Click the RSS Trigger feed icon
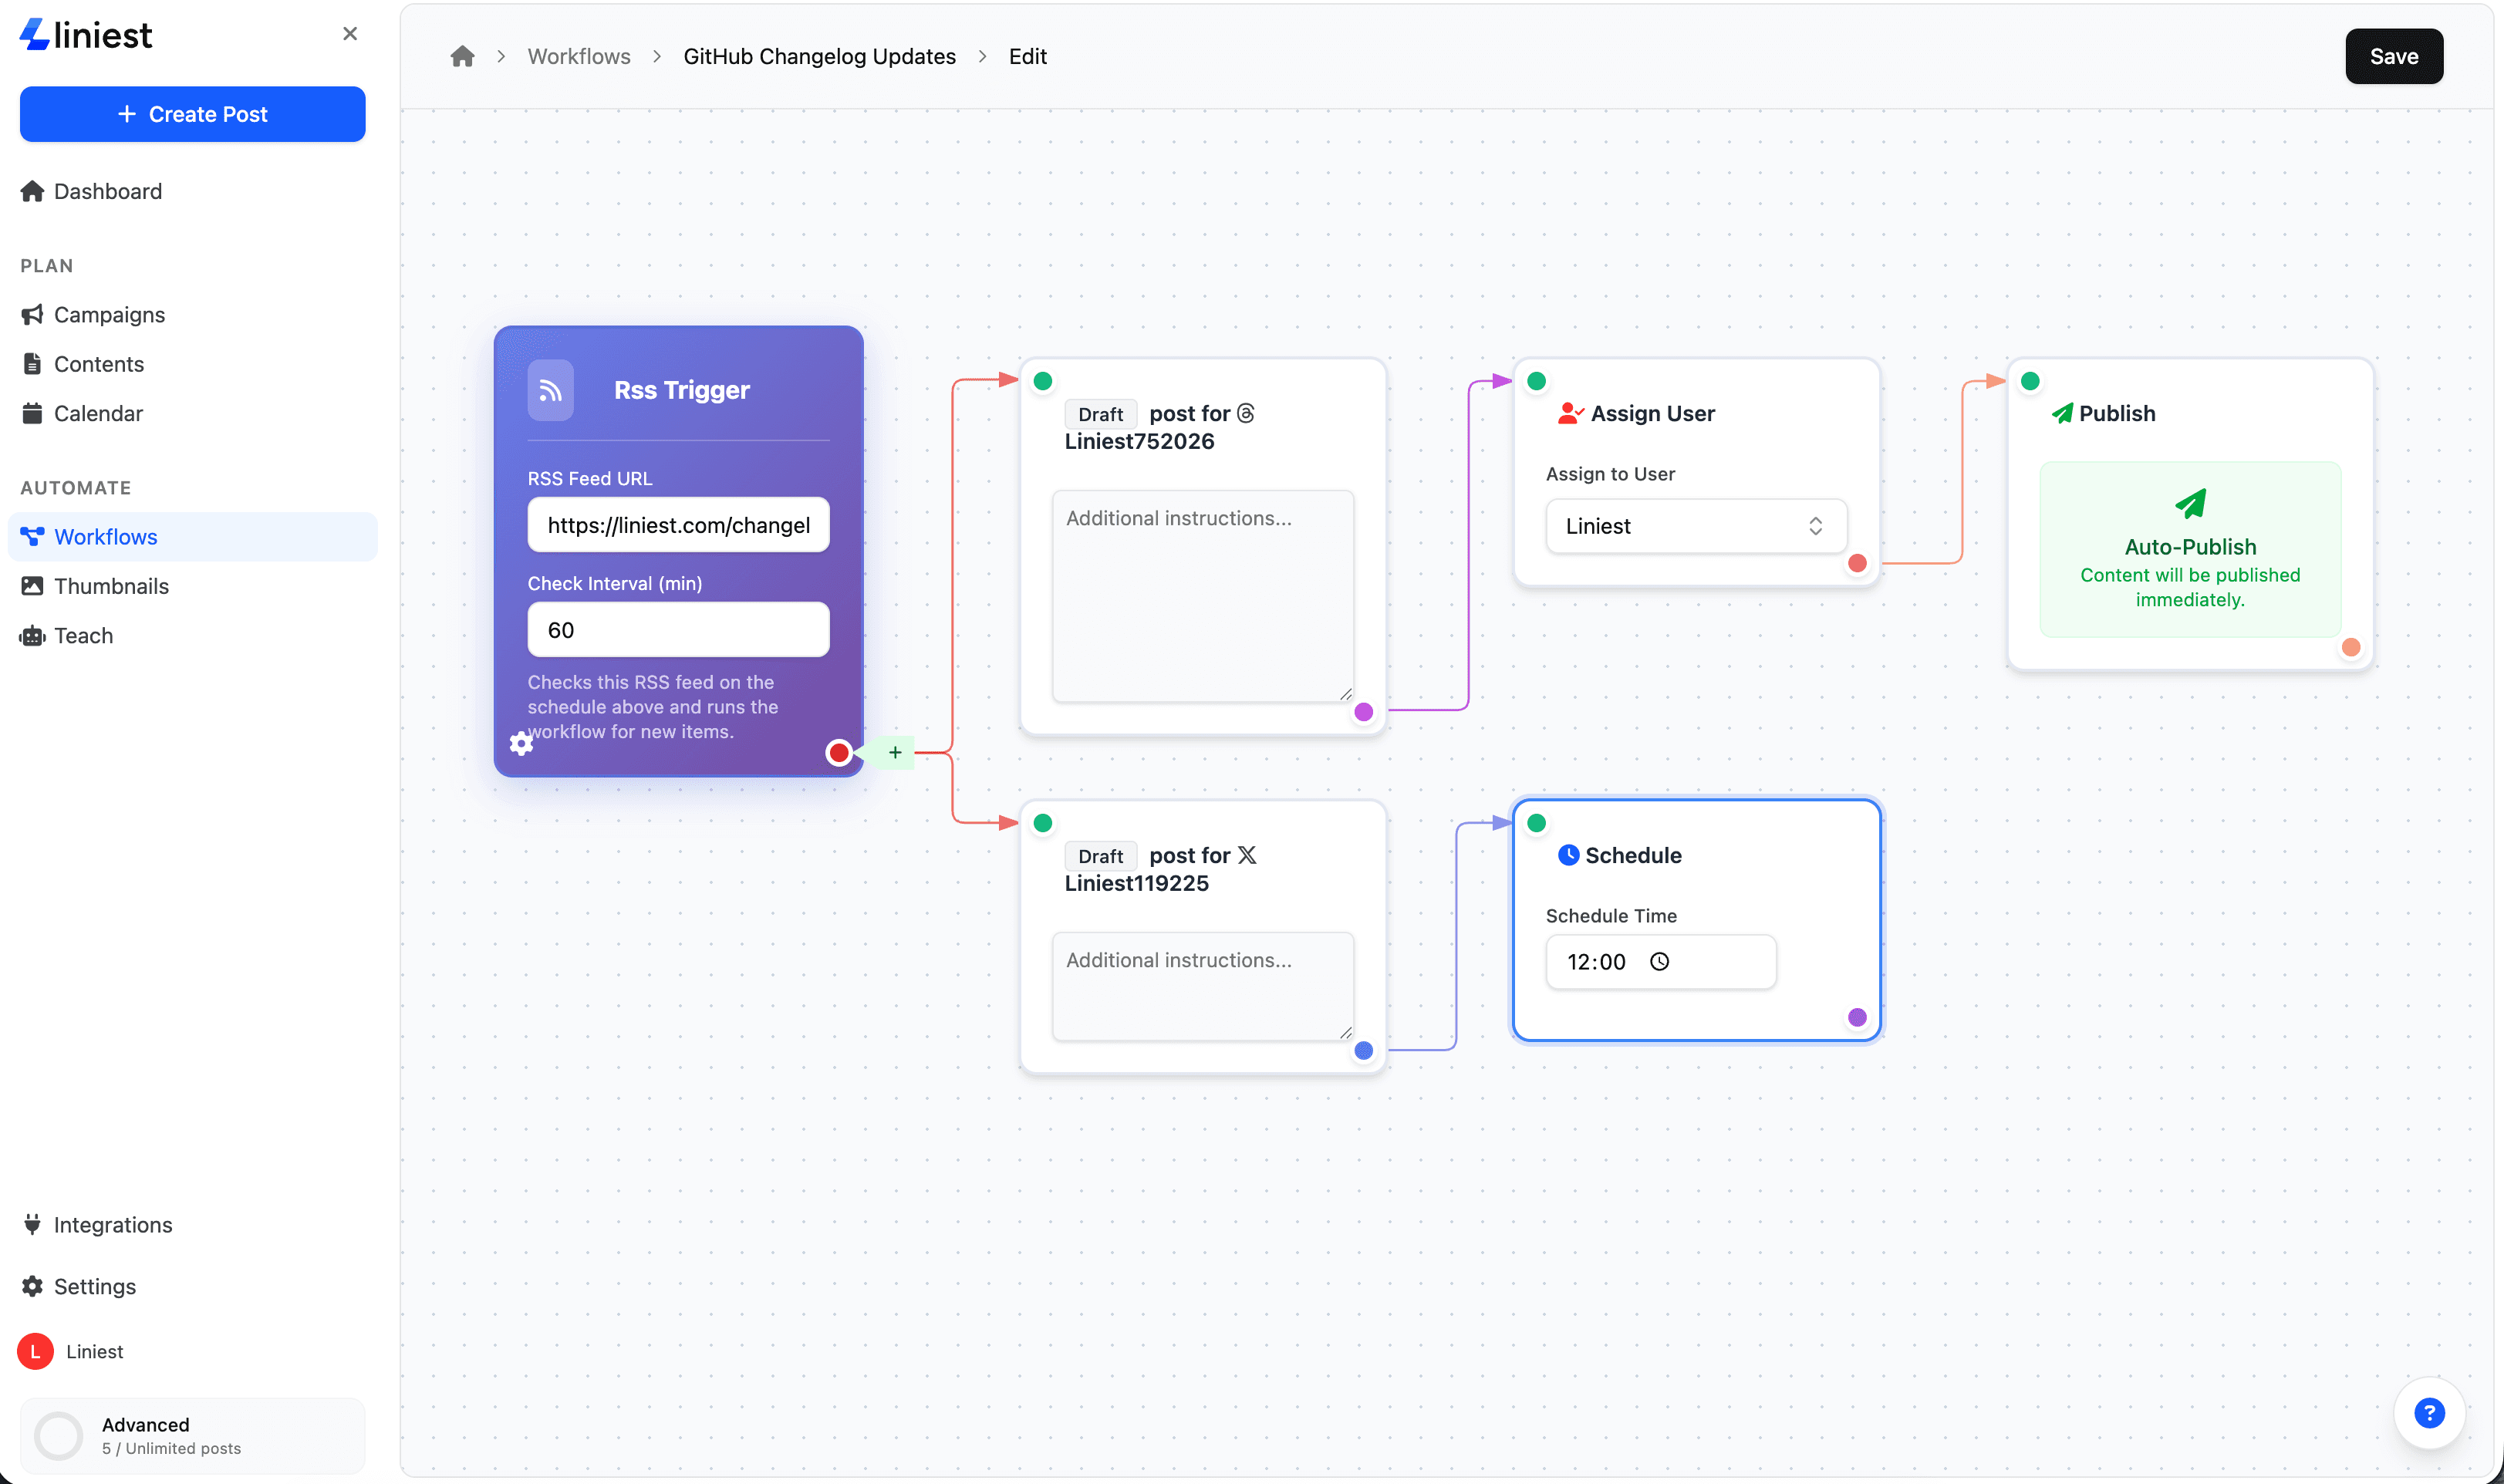Screen dimensions: 2504x1484 point(550,390)
